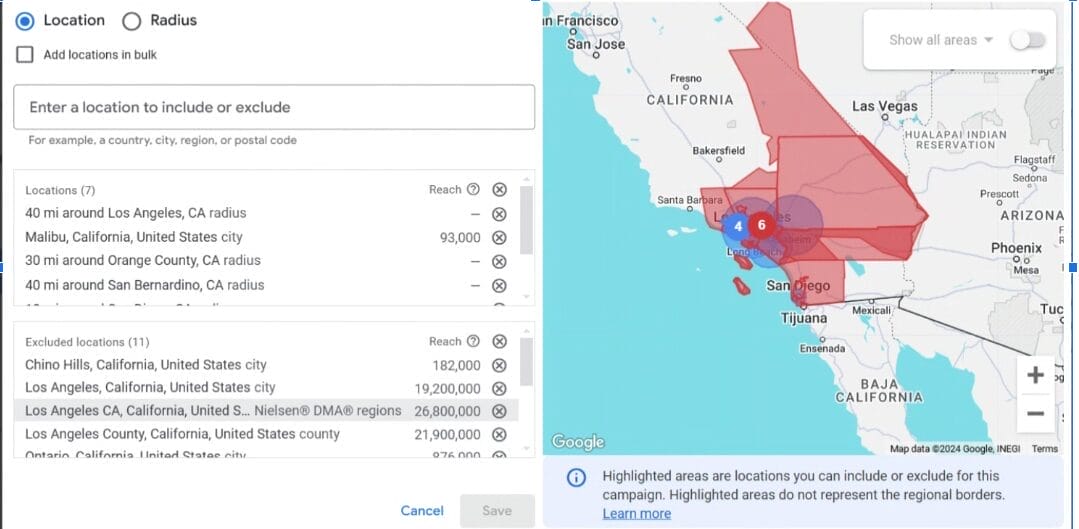This screenshot has height=529, width=1079.
Task: Remove Chino Hills from excluded locations
Action: pos(499,366)
